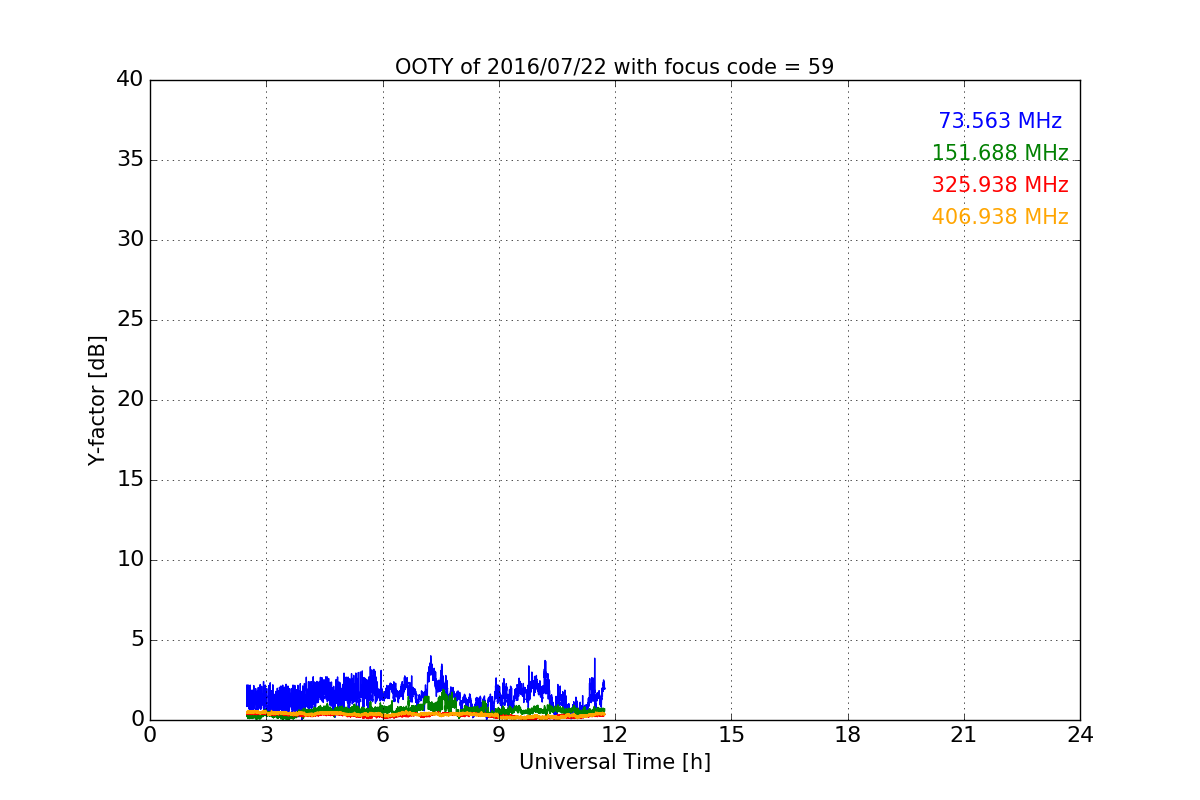The height and width of the screenshot is (800, 1200).
Task: Click the x-axis tick label '9'
Action: point(498,735)
